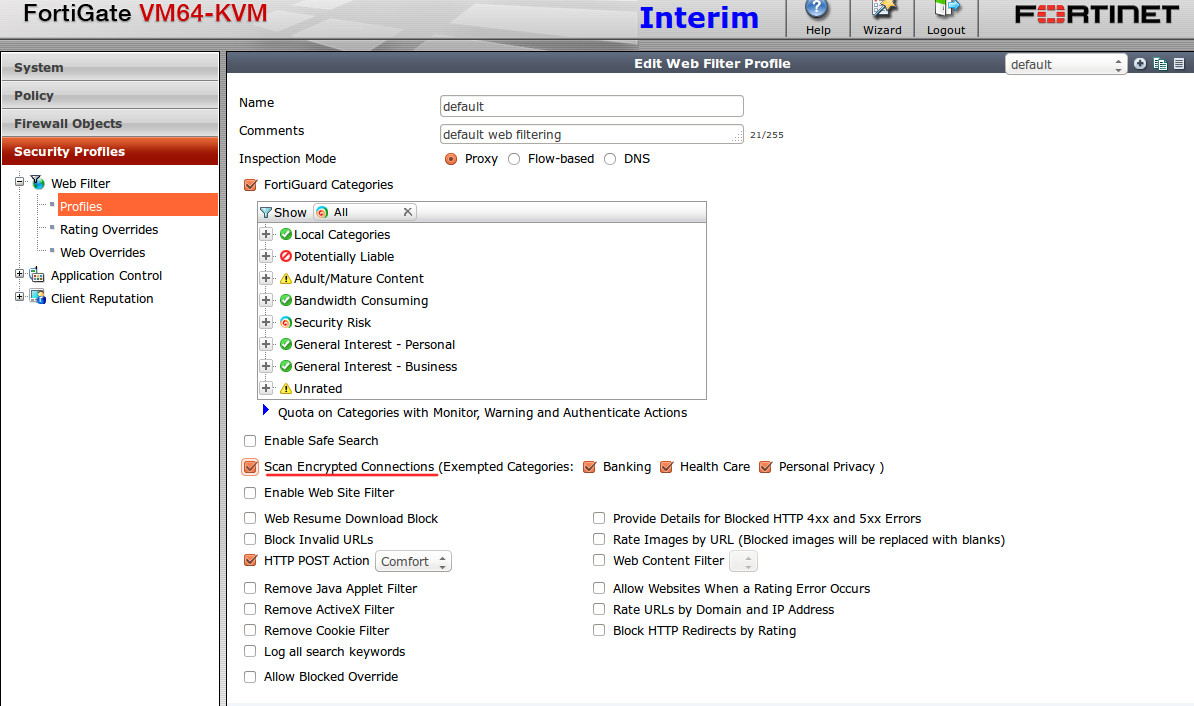Open HTTP POST Action Comfort dropdown
Viewport: 1194px width, 706px height.
click(413, 561)
